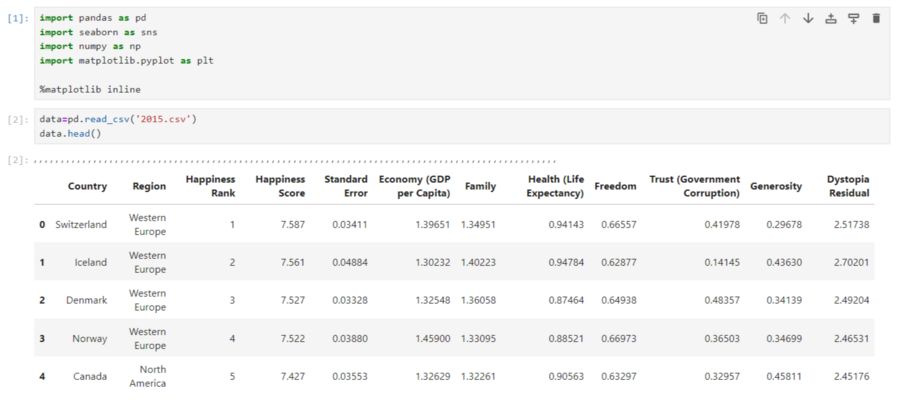The width and height of the screenshot is (900, 400).
Task: Click the Happiness Rank column header
Action: click(x=210, y=186)
